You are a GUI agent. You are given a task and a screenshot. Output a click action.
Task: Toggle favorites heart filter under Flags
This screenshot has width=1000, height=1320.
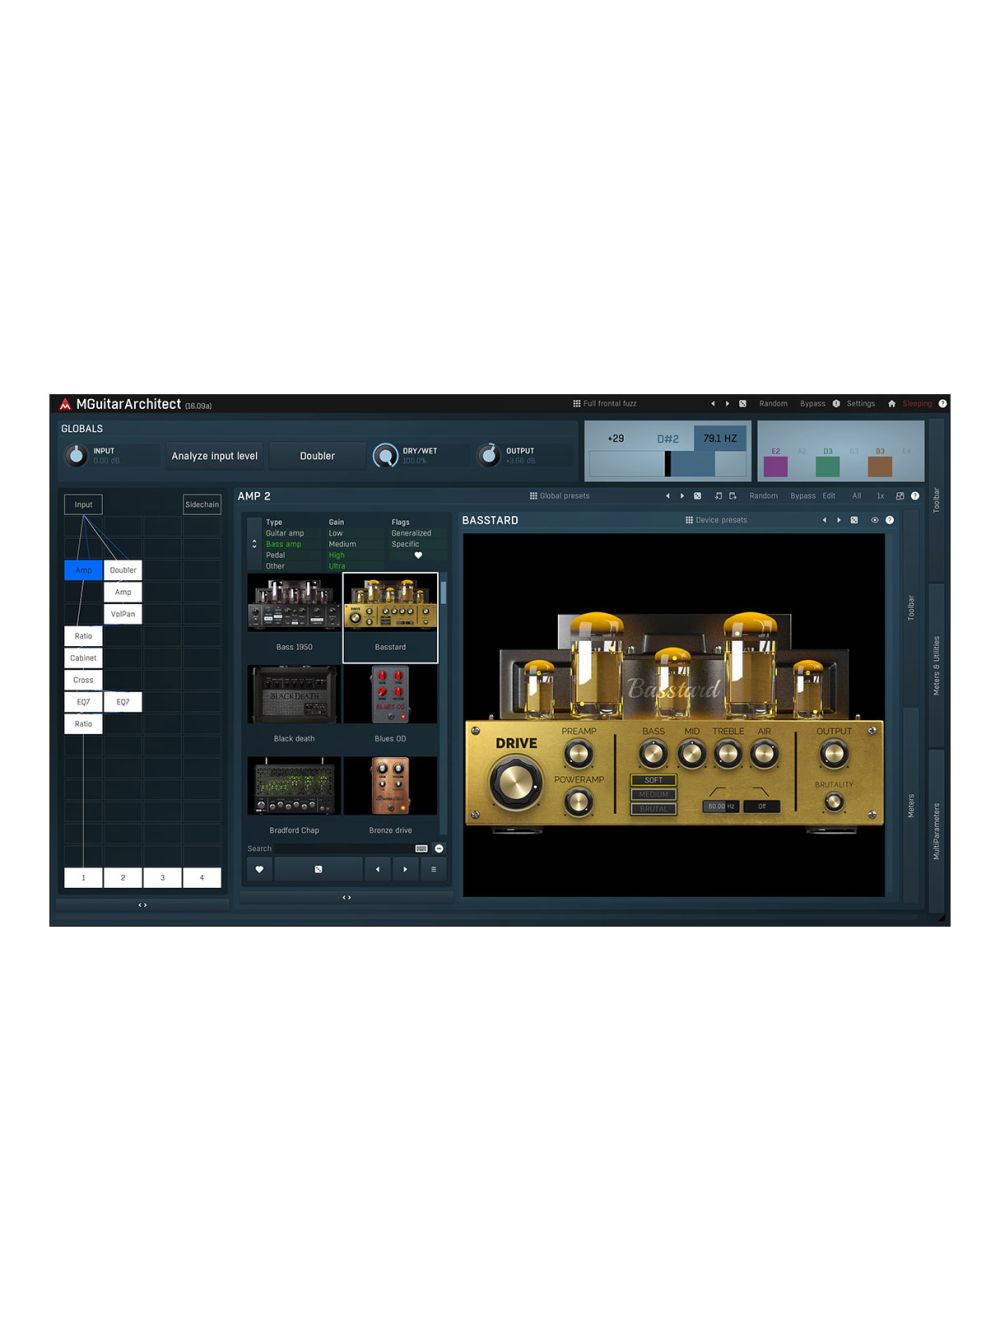(418, 555)
